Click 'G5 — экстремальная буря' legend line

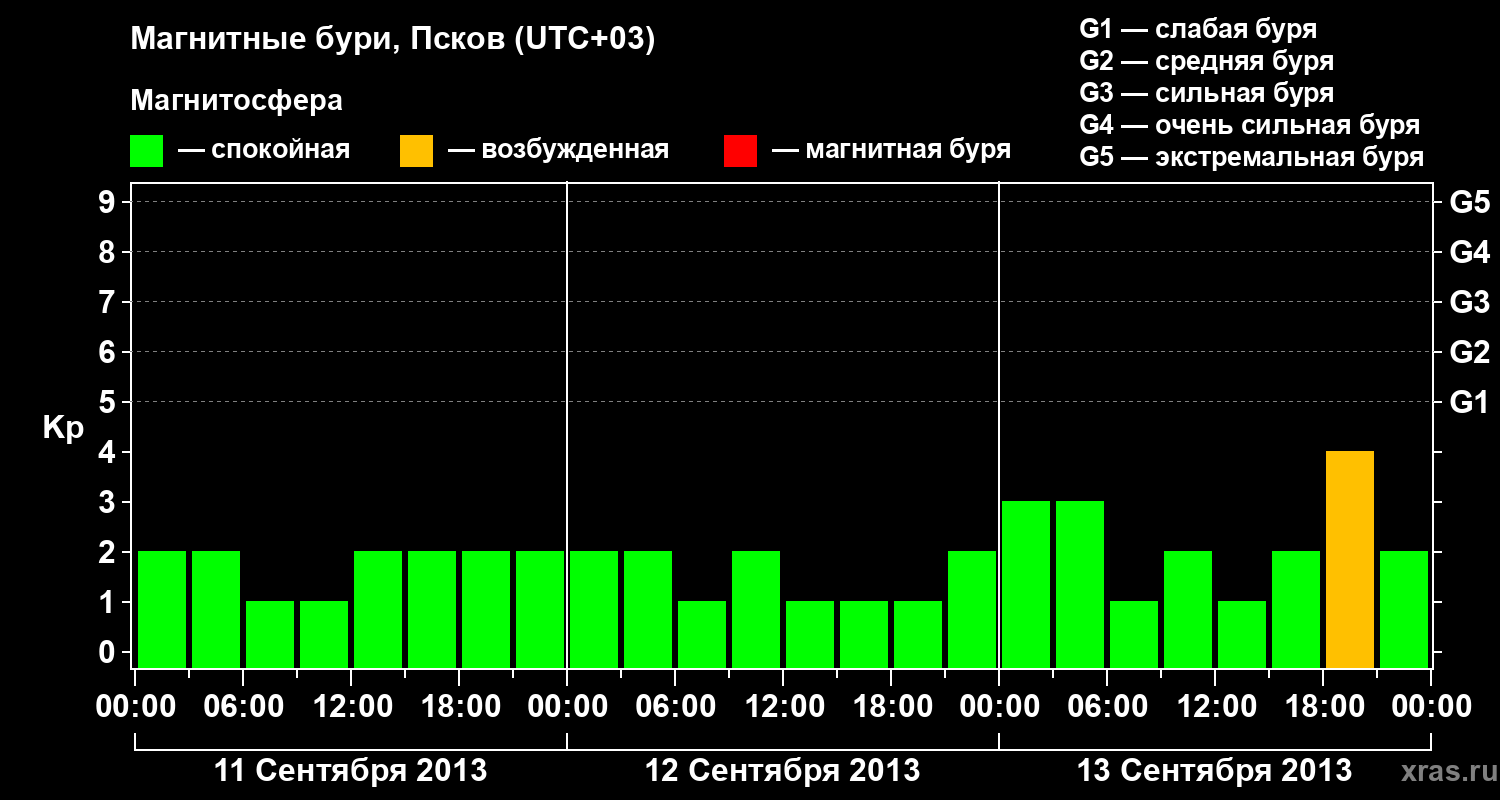[x=1252, y=157]
